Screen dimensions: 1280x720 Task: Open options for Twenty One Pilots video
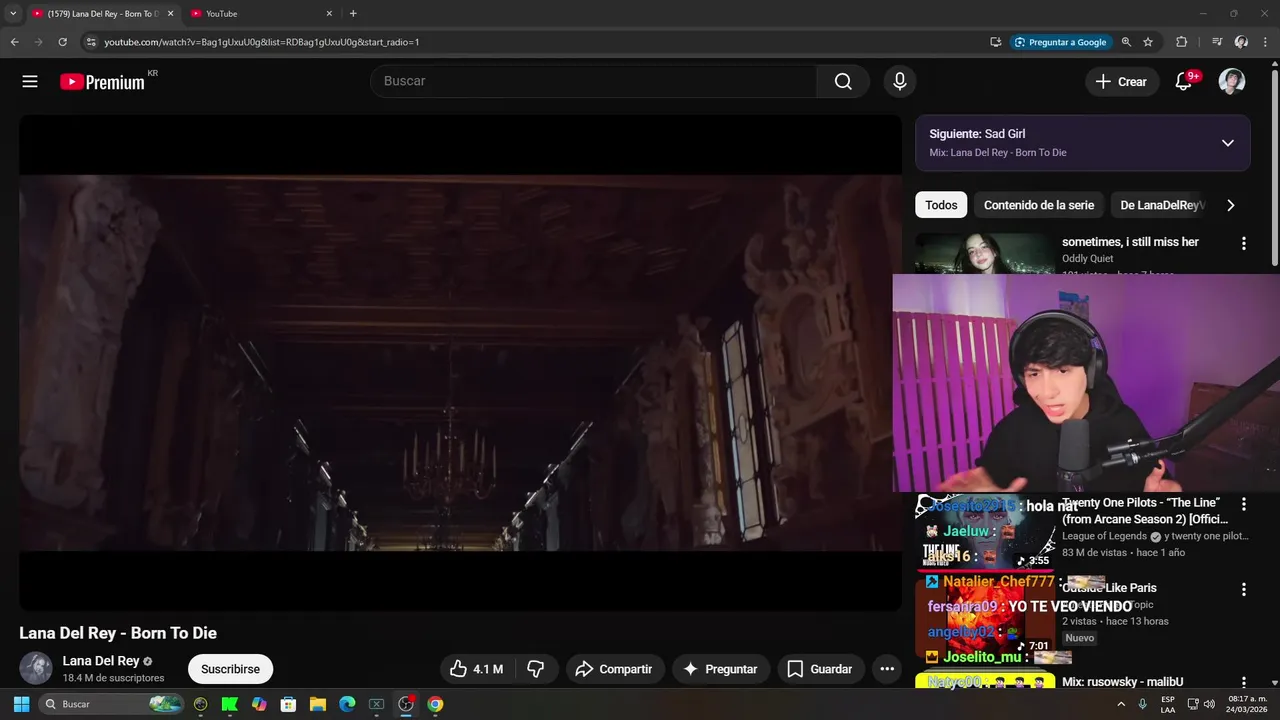(x=1244, y=504)
